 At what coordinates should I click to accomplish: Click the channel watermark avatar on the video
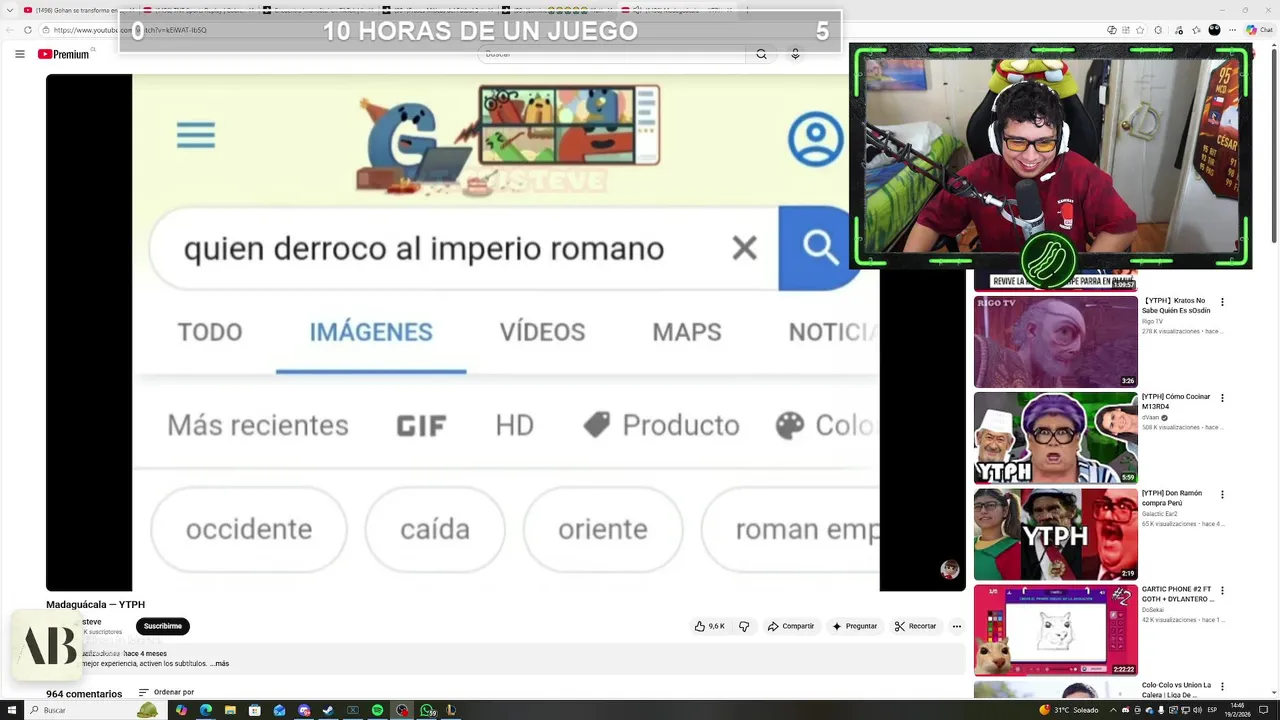click(950, 570)
